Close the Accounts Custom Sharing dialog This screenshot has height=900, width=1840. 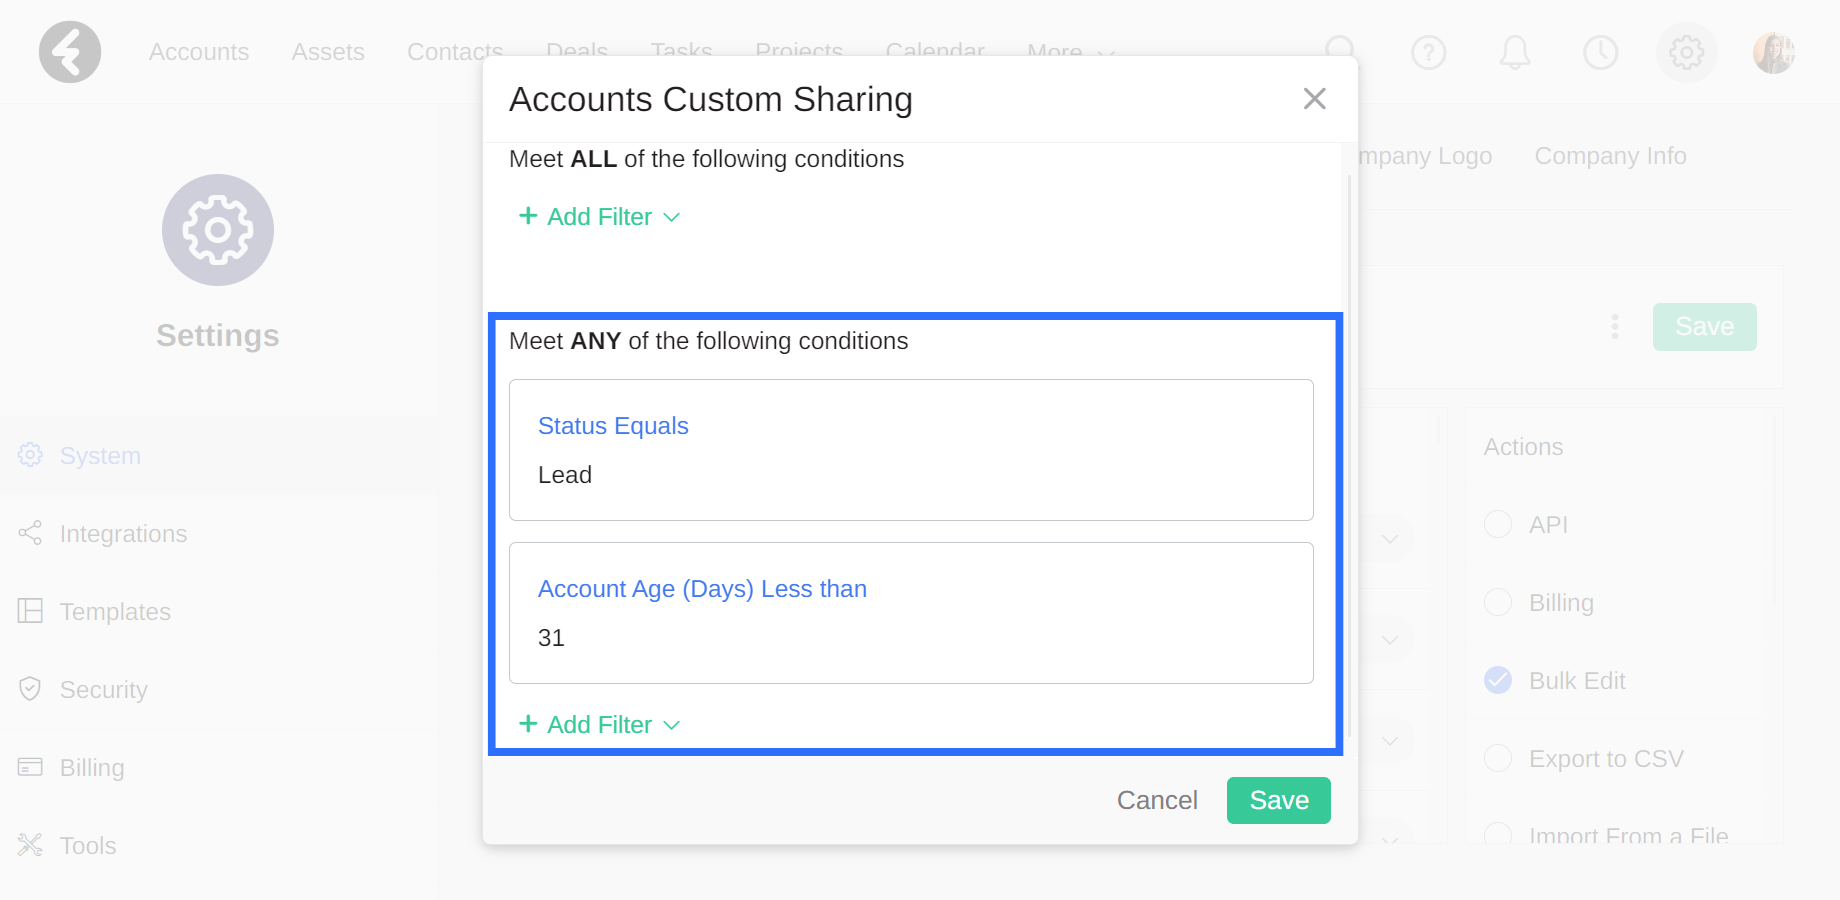1314,98
